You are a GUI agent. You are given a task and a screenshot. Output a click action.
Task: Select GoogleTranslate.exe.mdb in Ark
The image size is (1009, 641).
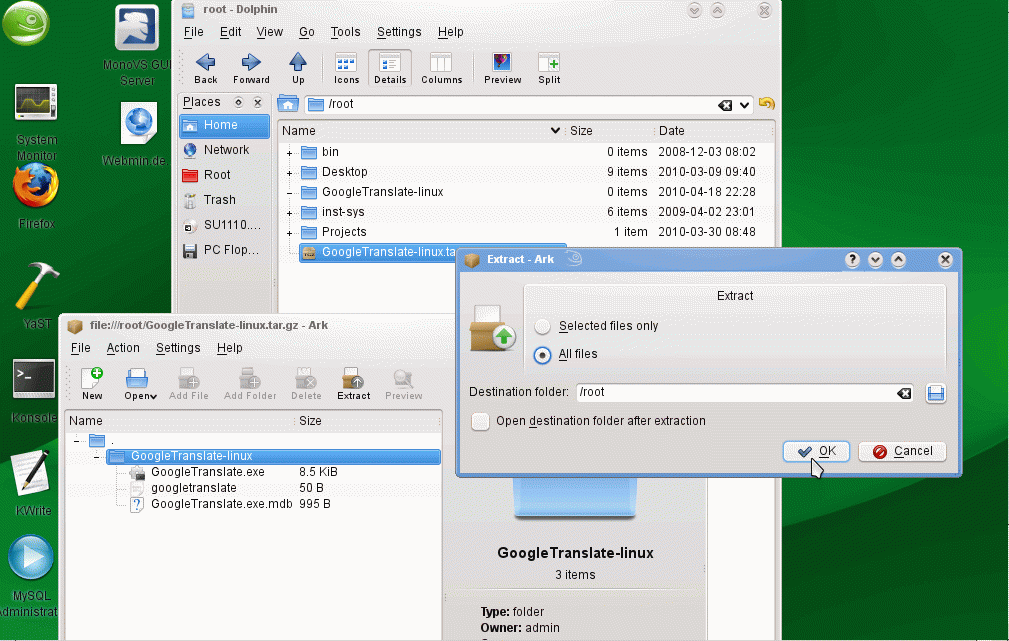coord(221,505)
